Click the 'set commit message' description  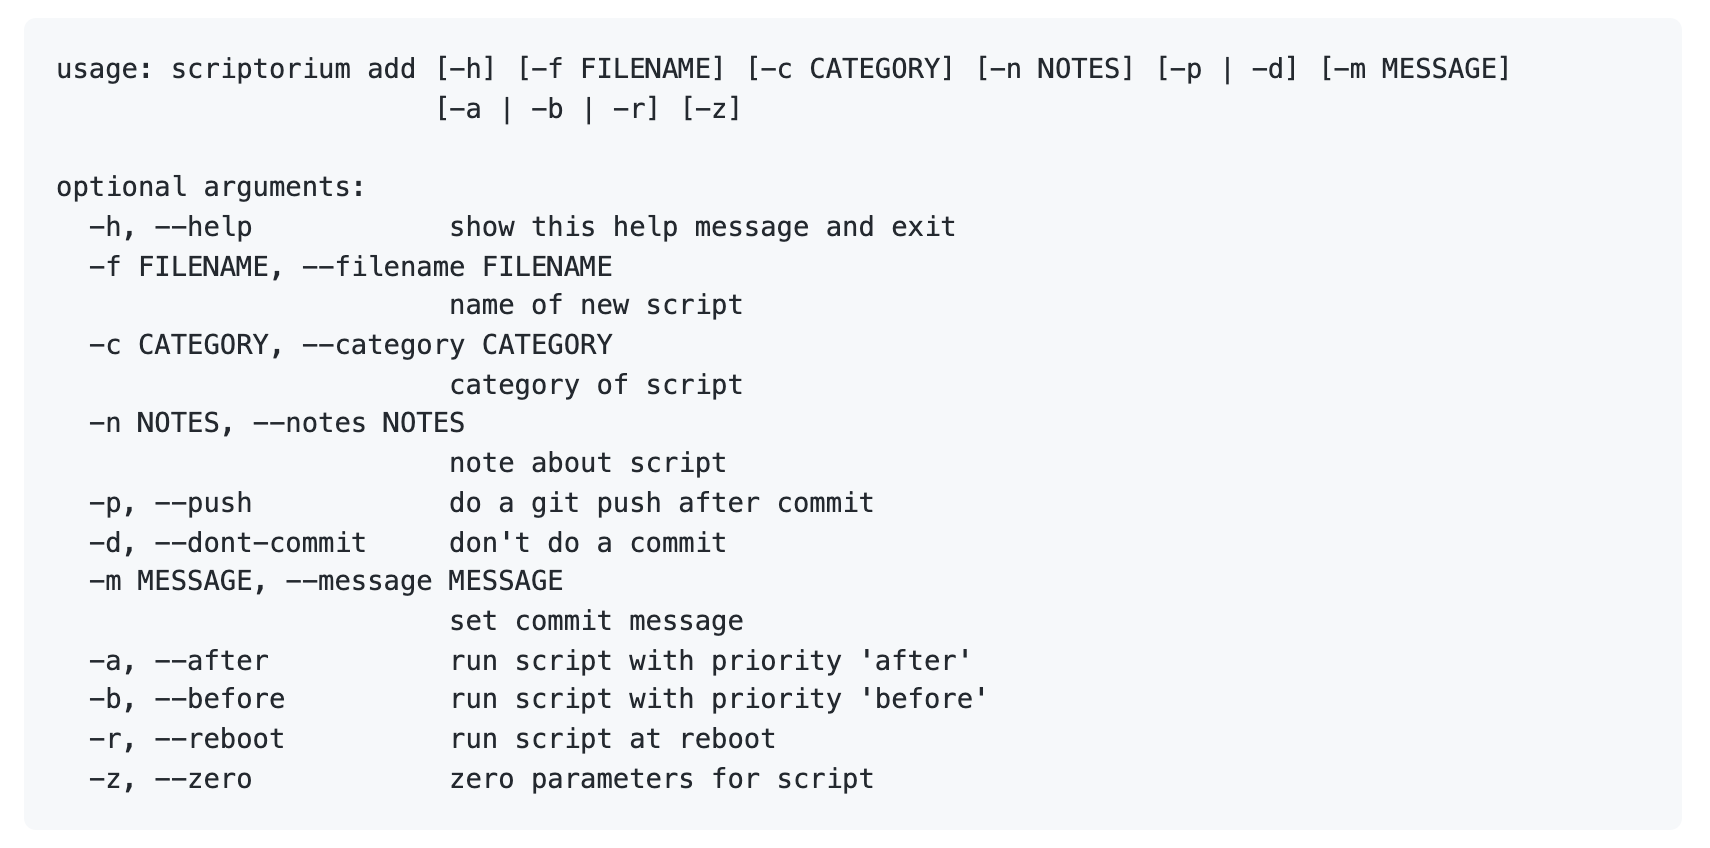point(596,621)
